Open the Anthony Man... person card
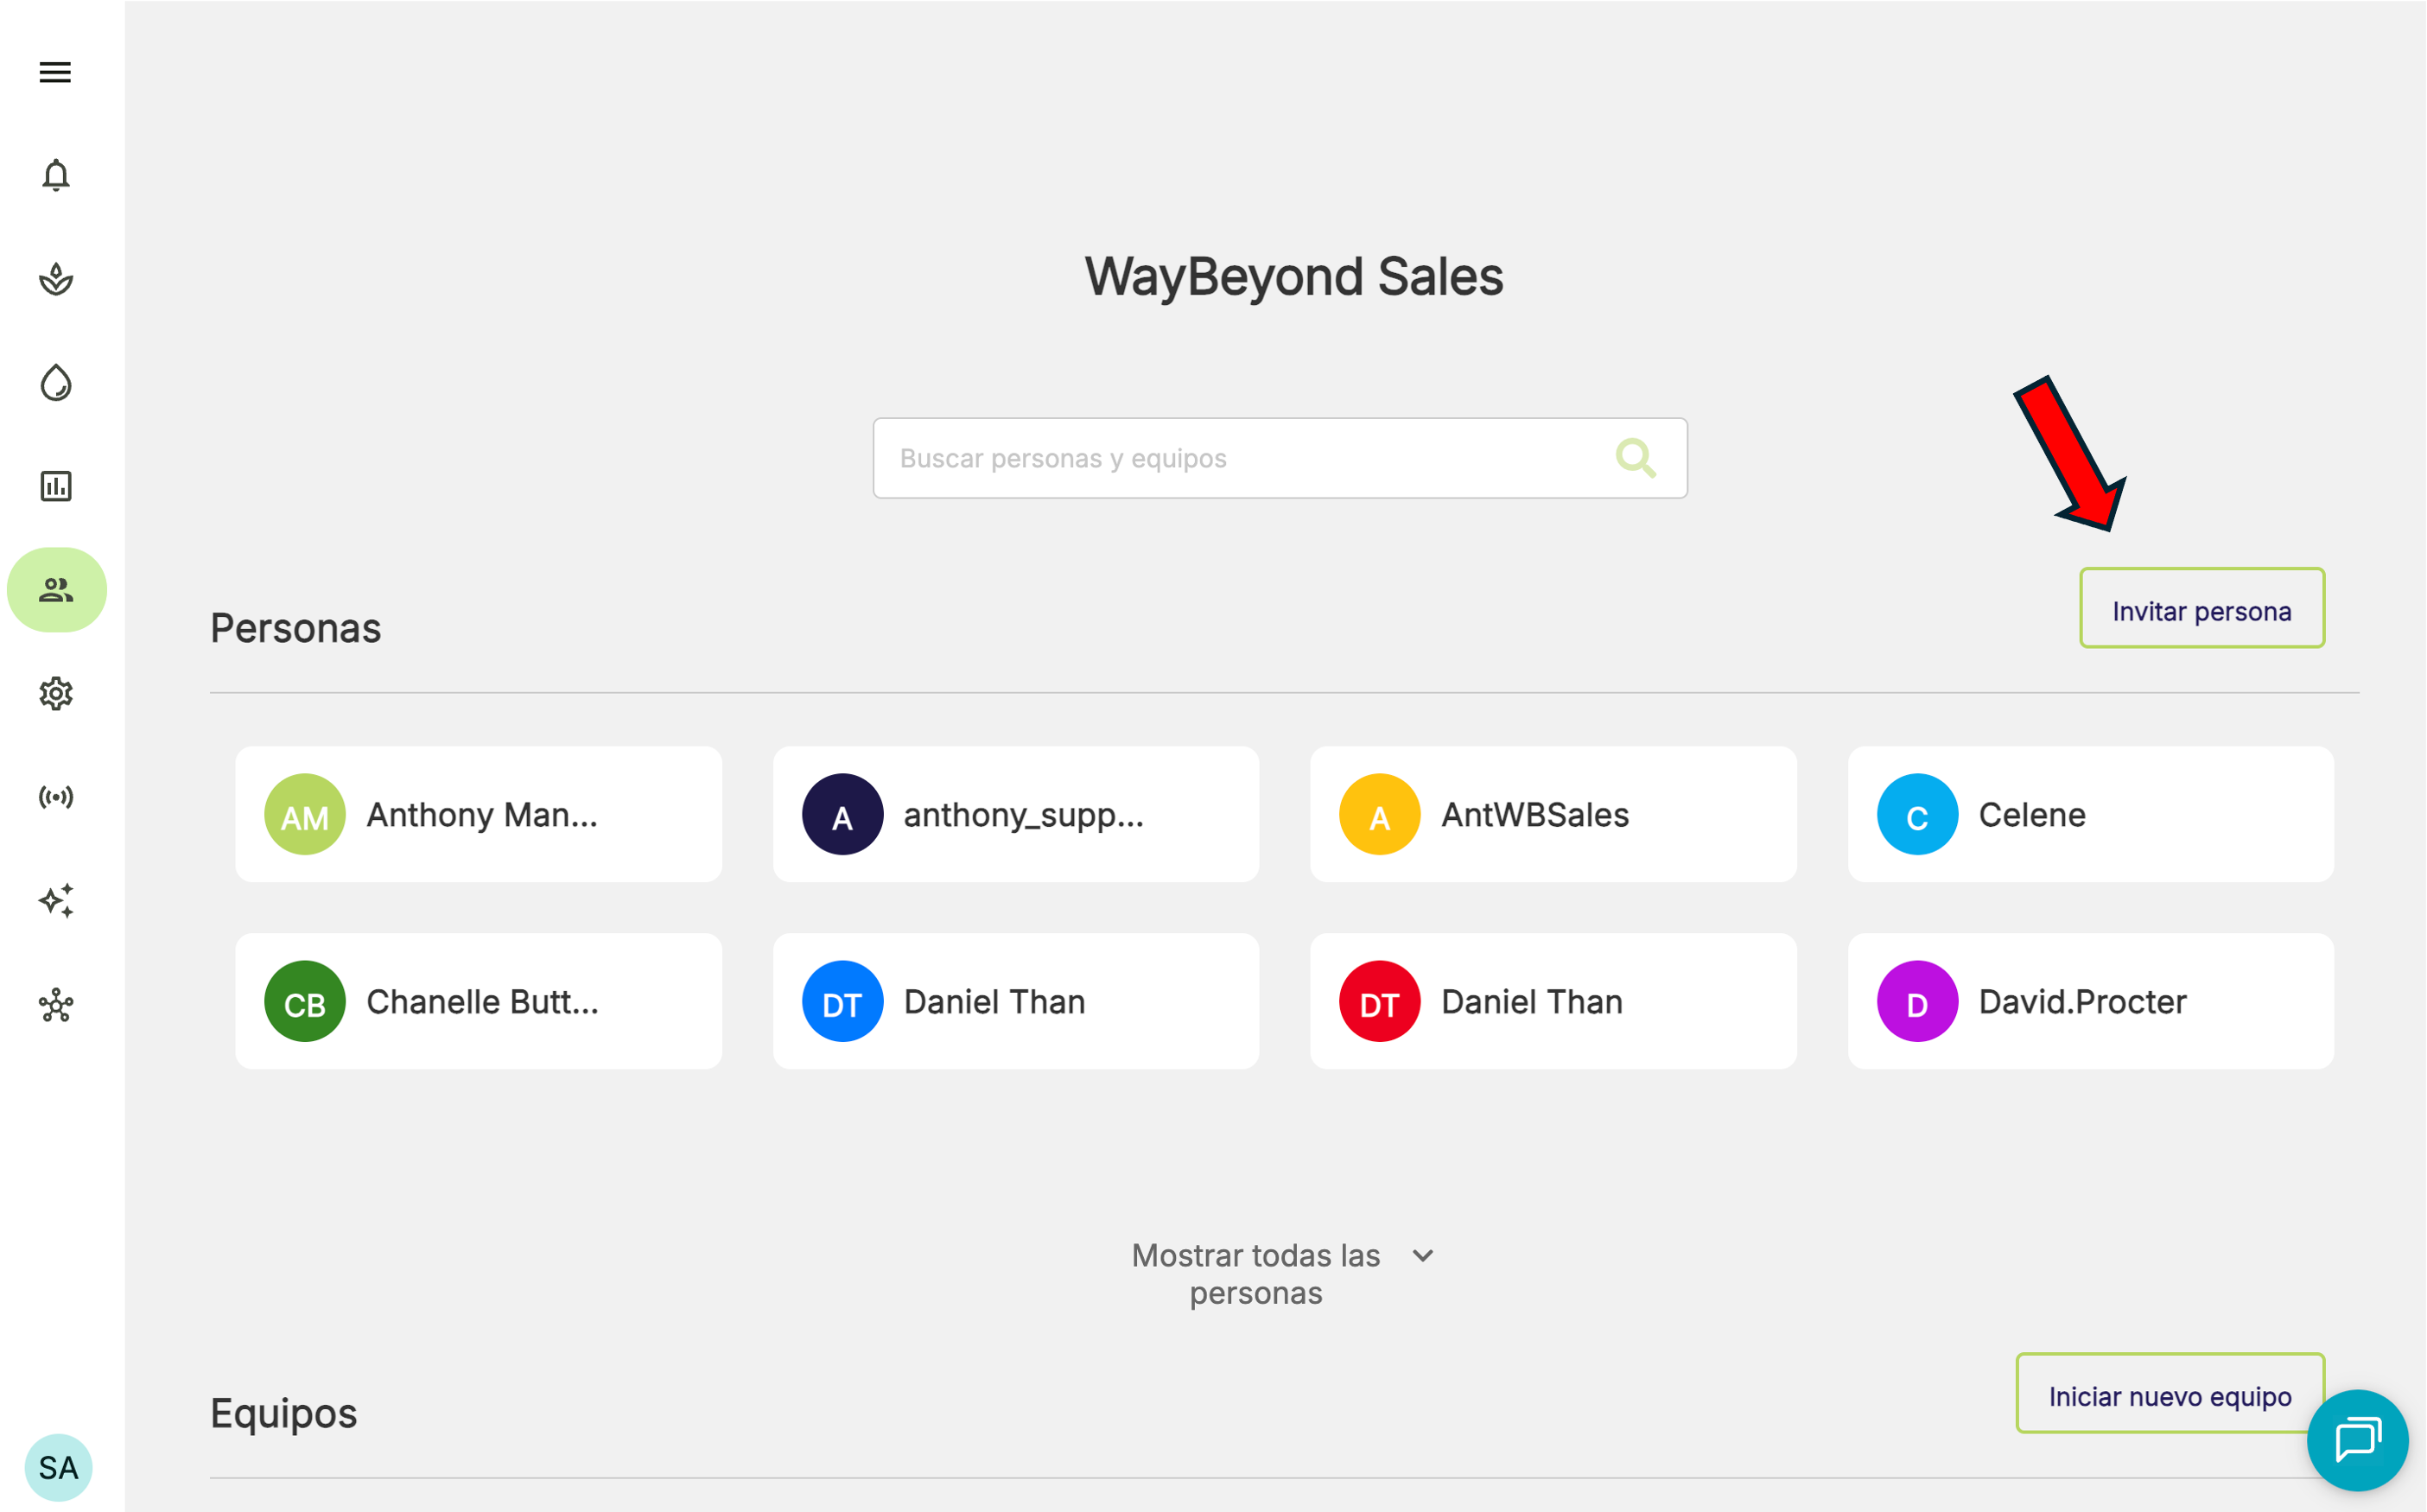The height and width of the screenshot is (1512, 2427). tap(478, 814)
